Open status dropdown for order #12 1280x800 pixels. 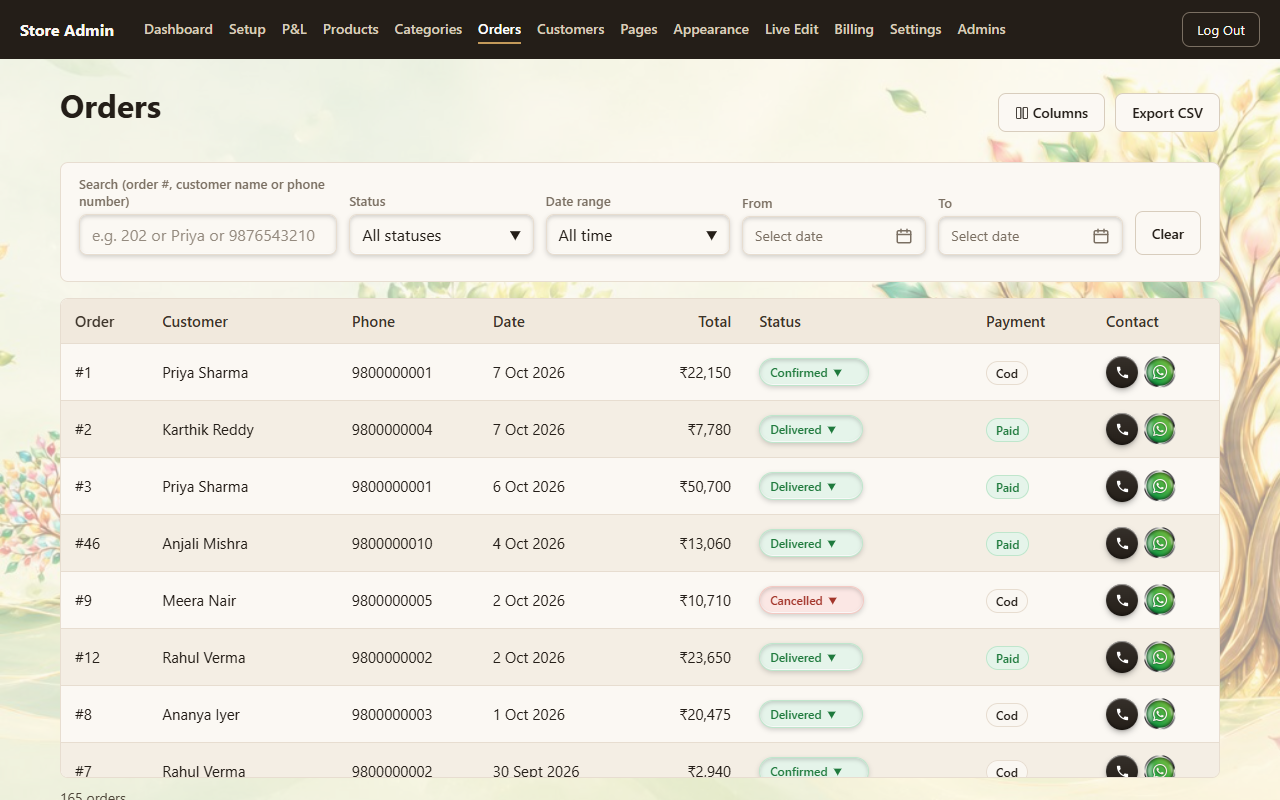coord(811,658)
